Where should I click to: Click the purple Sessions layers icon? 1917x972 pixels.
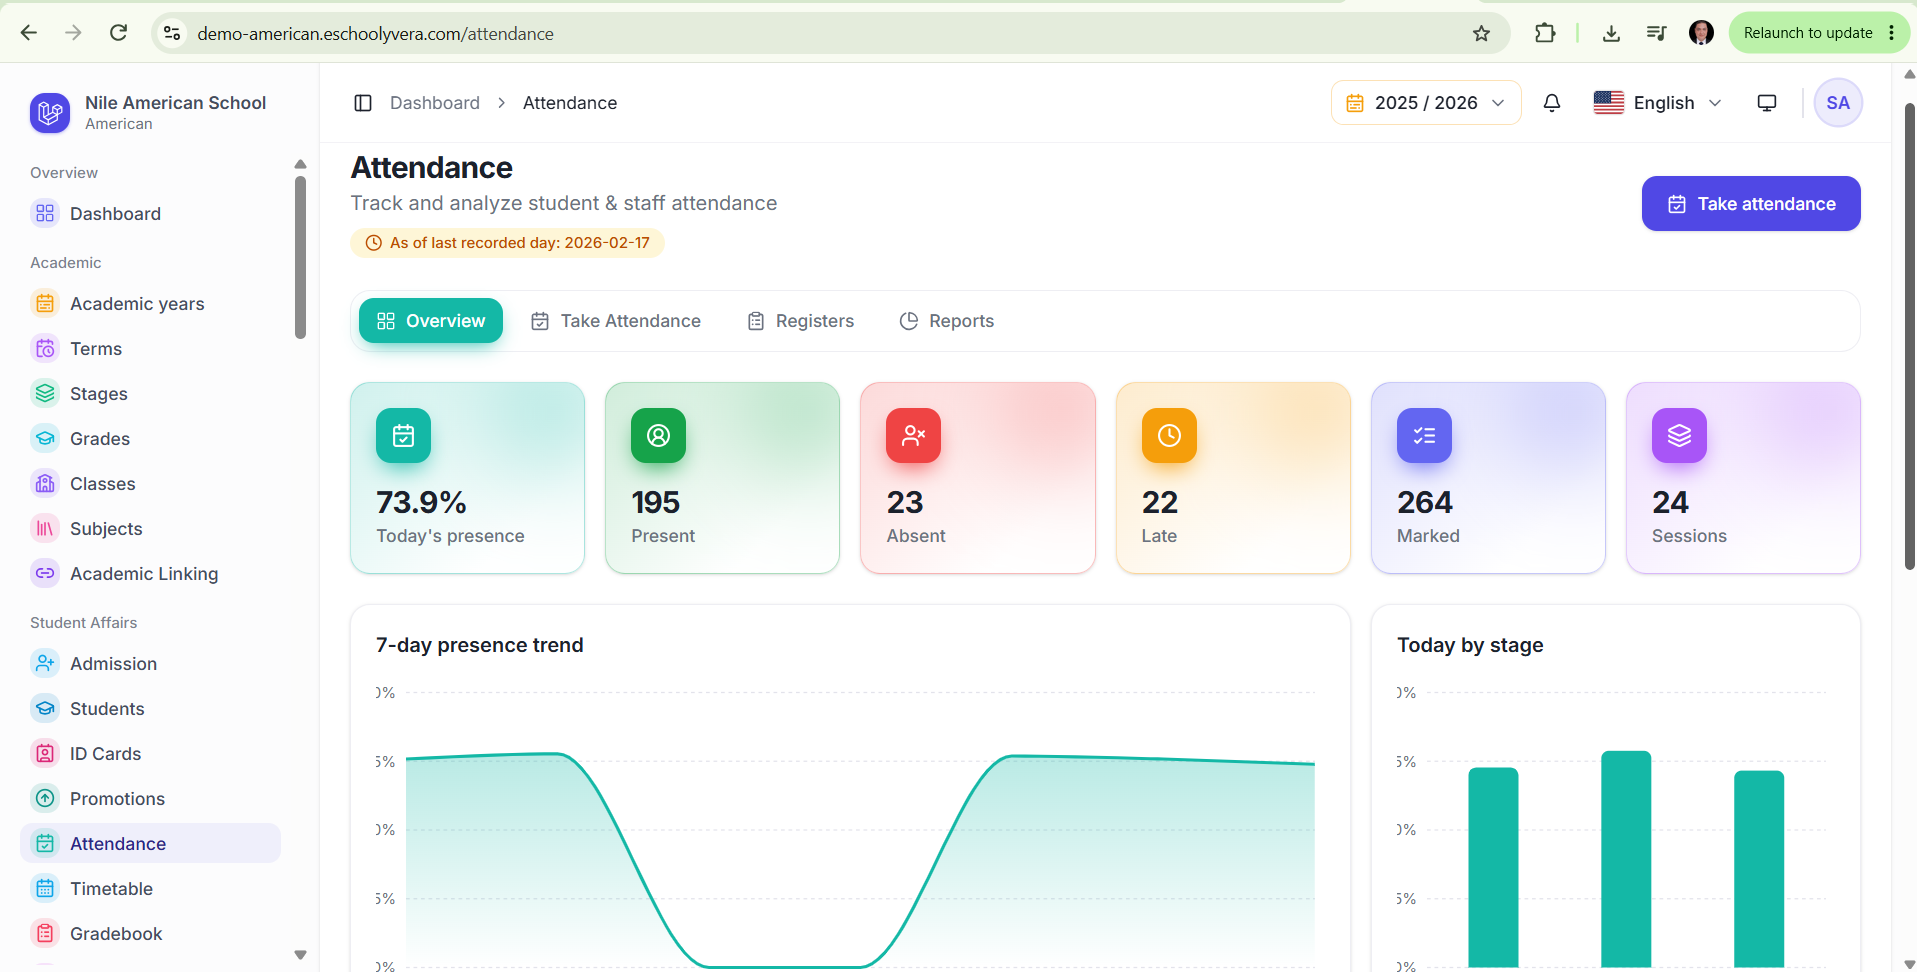1679,435
